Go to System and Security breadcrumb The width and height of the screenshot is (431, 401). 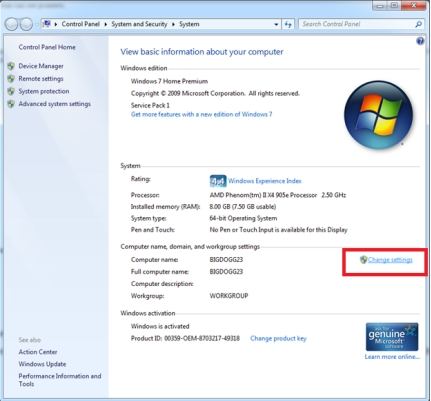(x=139, y=24)
